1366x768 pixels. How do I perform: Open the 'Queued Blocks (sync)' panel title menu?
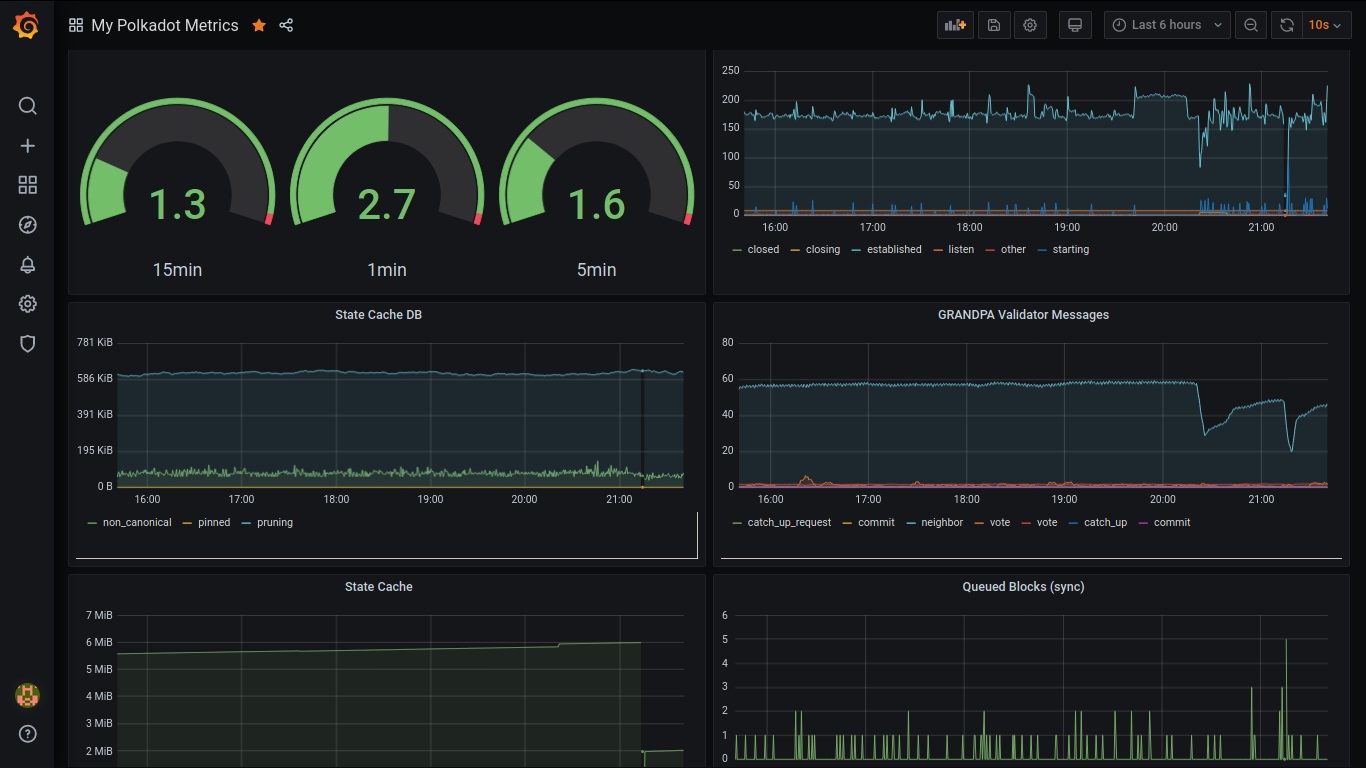(1023, 587)
